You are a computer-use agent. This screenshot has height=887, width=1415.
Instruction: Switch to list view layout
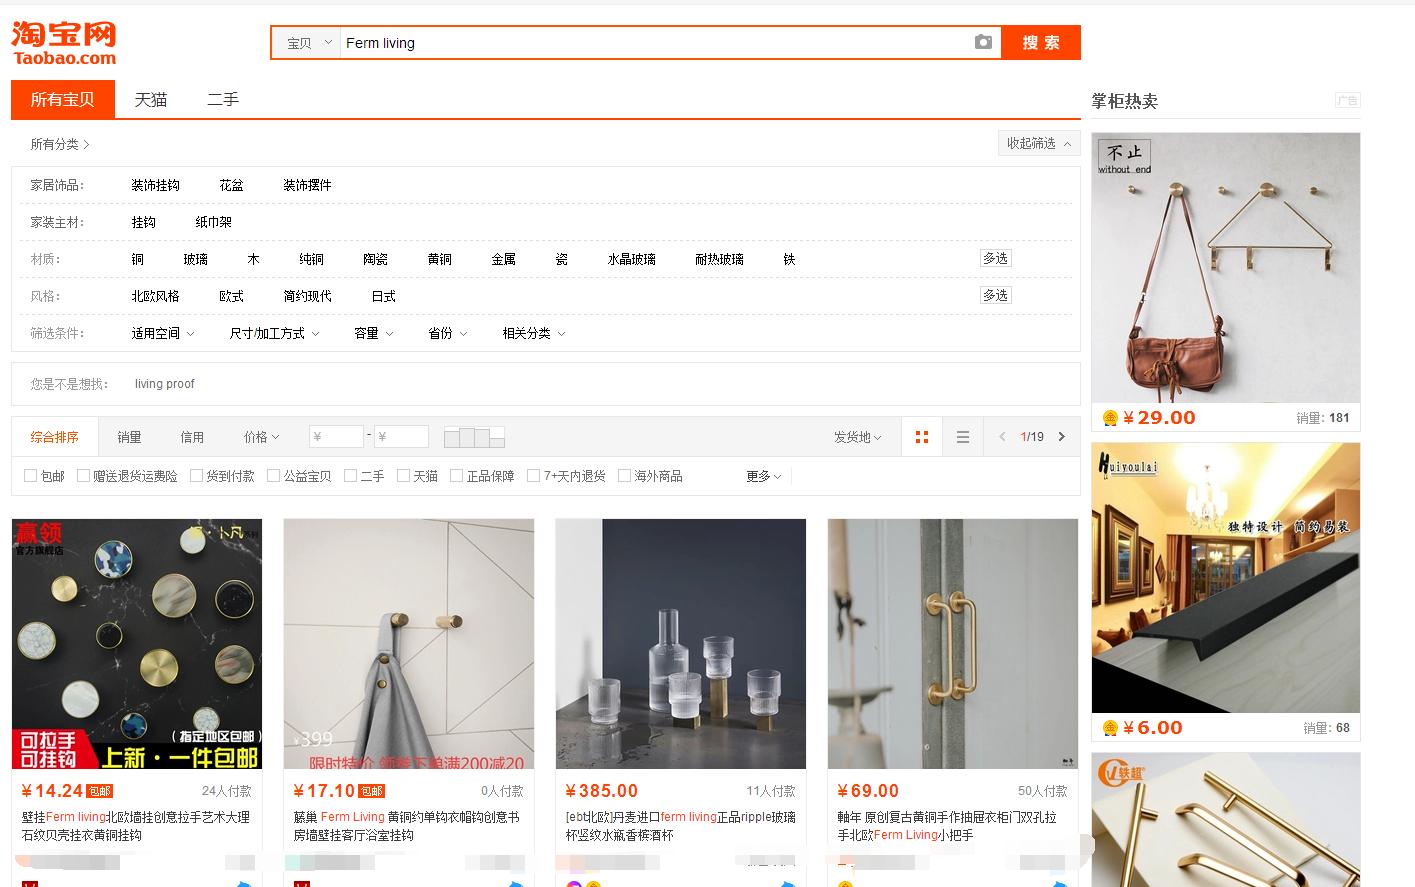[x=962, y=436]
